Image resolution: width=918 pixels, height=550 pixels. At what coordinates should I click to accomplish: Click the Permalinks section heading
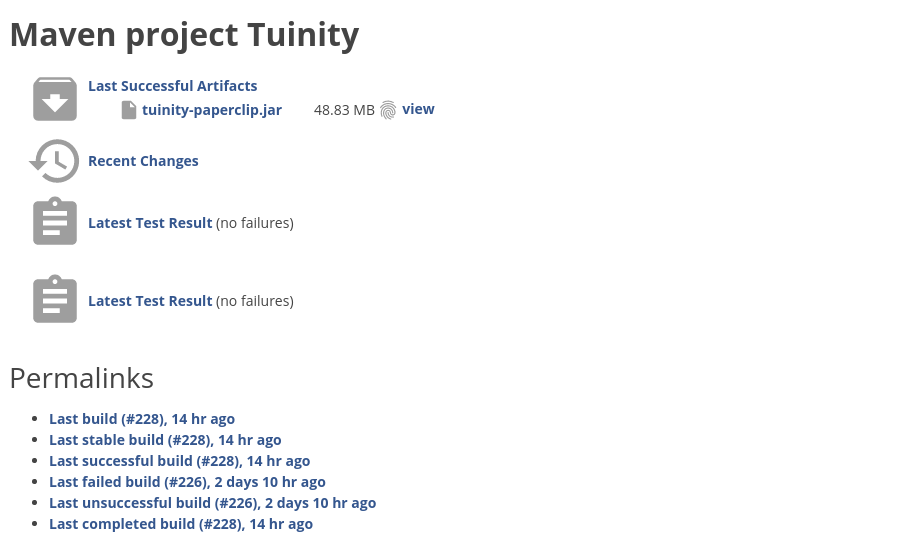(82, 378)
